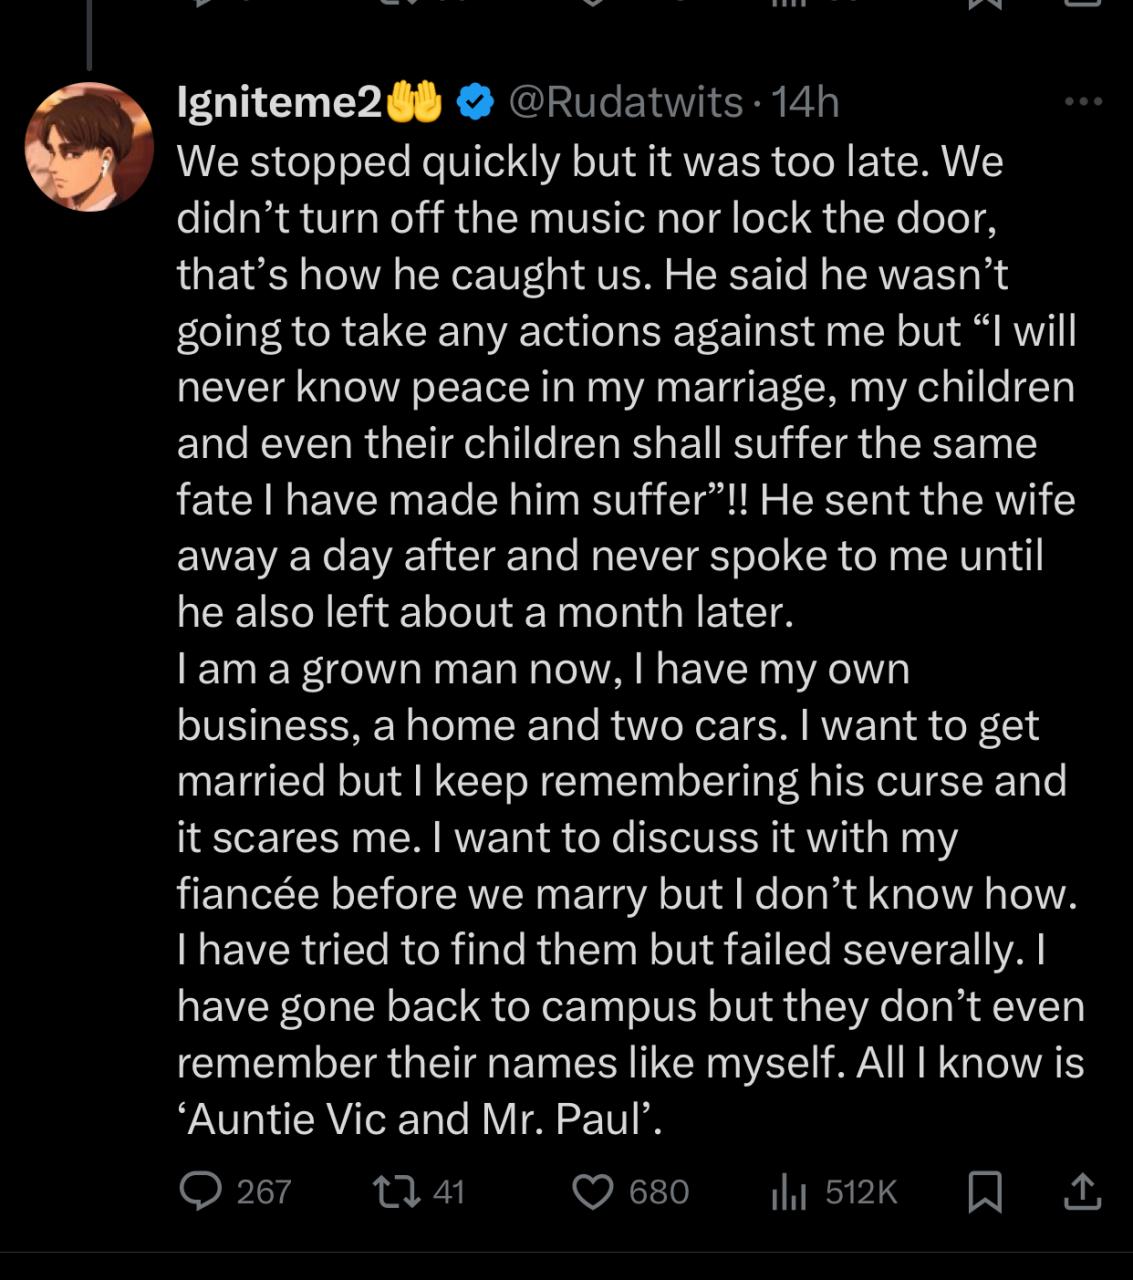The width and height of the screenshot is (1133, 1280).
Task: Click the blue verified badge next to Igniteme2
Action: 473,100
